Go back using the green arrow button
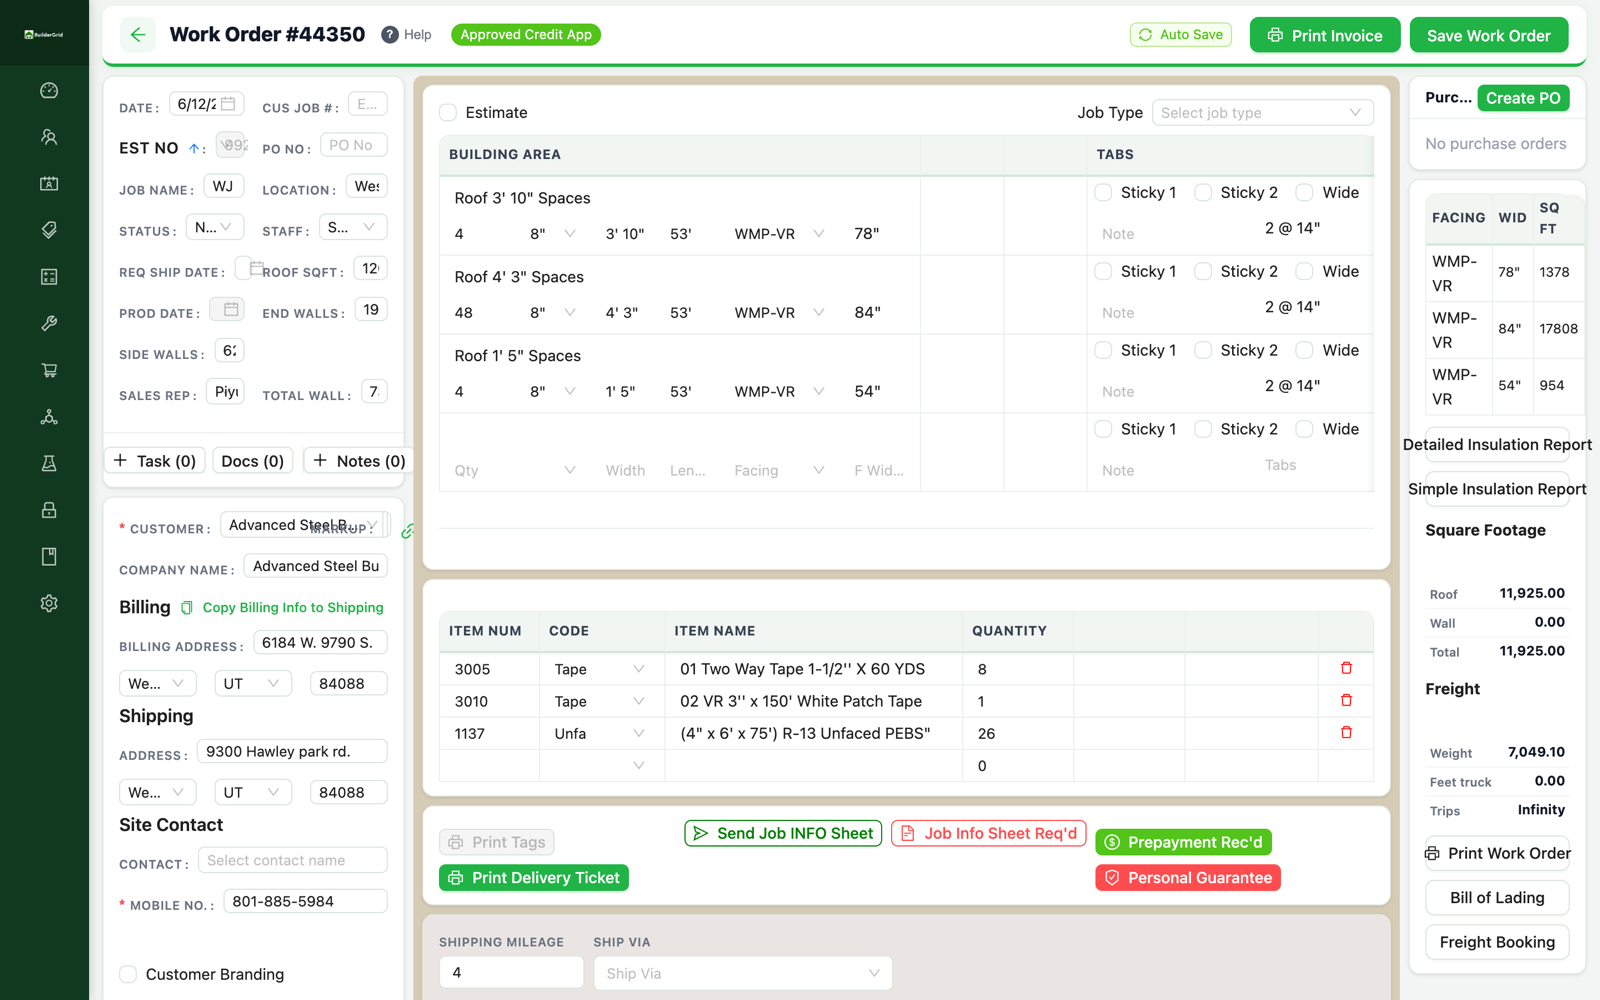This screenshot has height=1000, width=1600. tap(138, 35)
